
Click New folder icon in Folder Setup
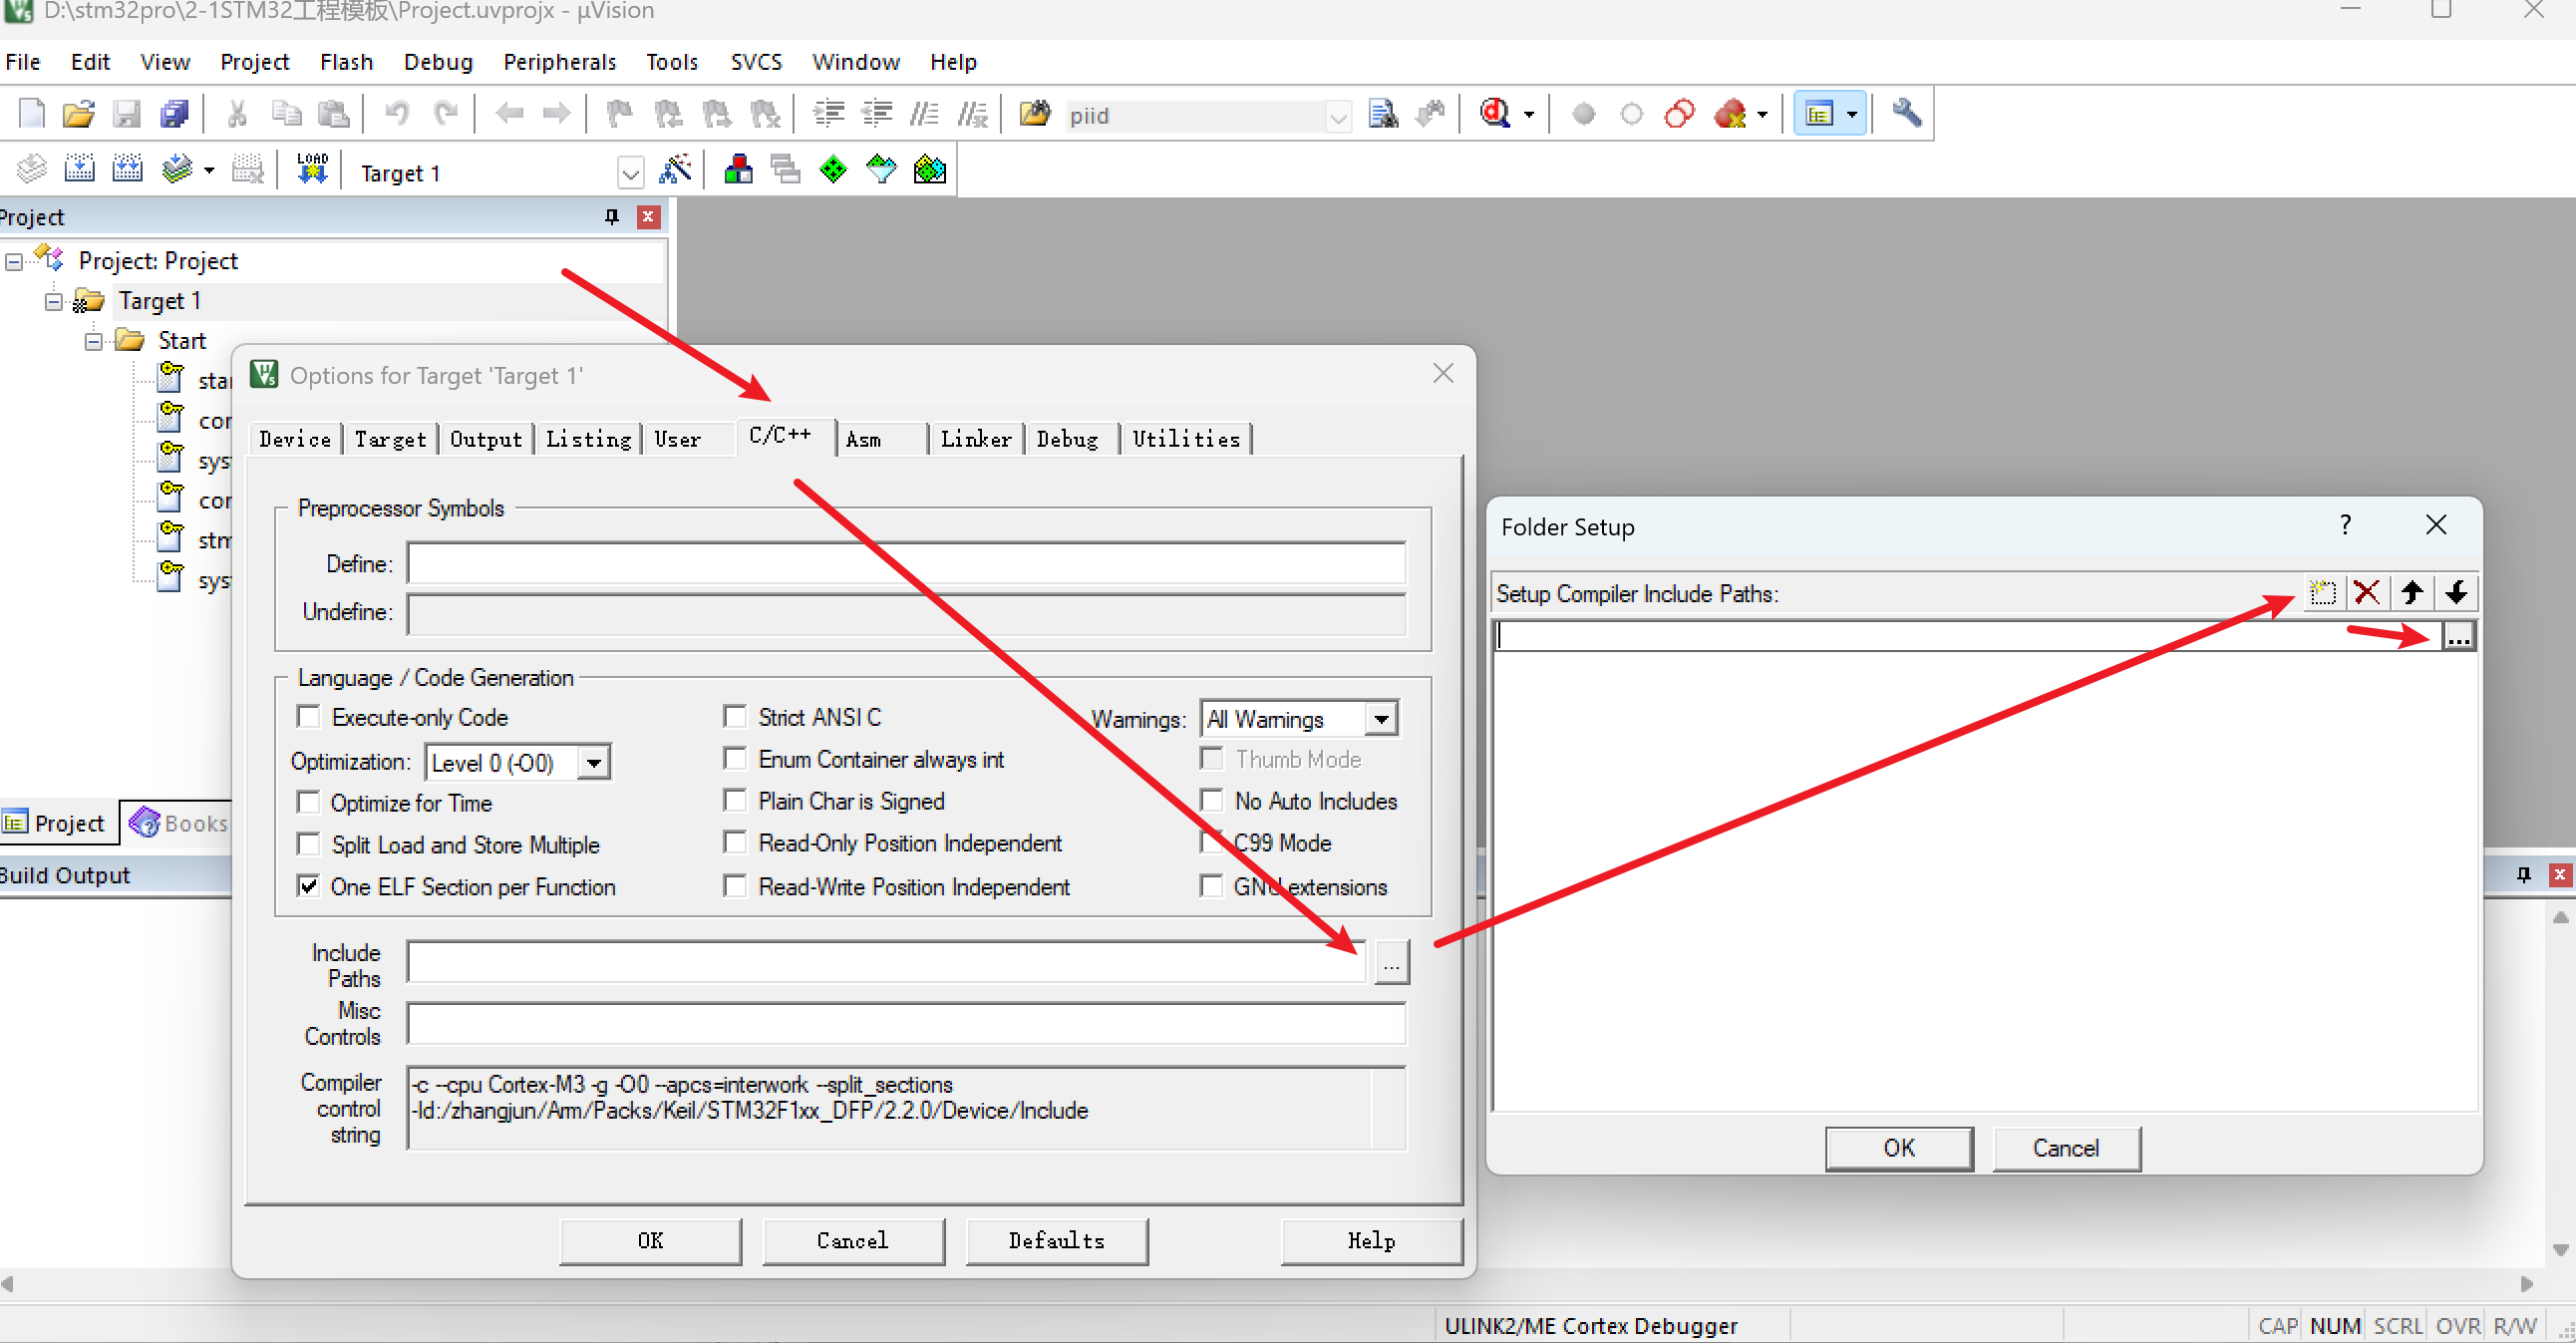pos(2322,593)
